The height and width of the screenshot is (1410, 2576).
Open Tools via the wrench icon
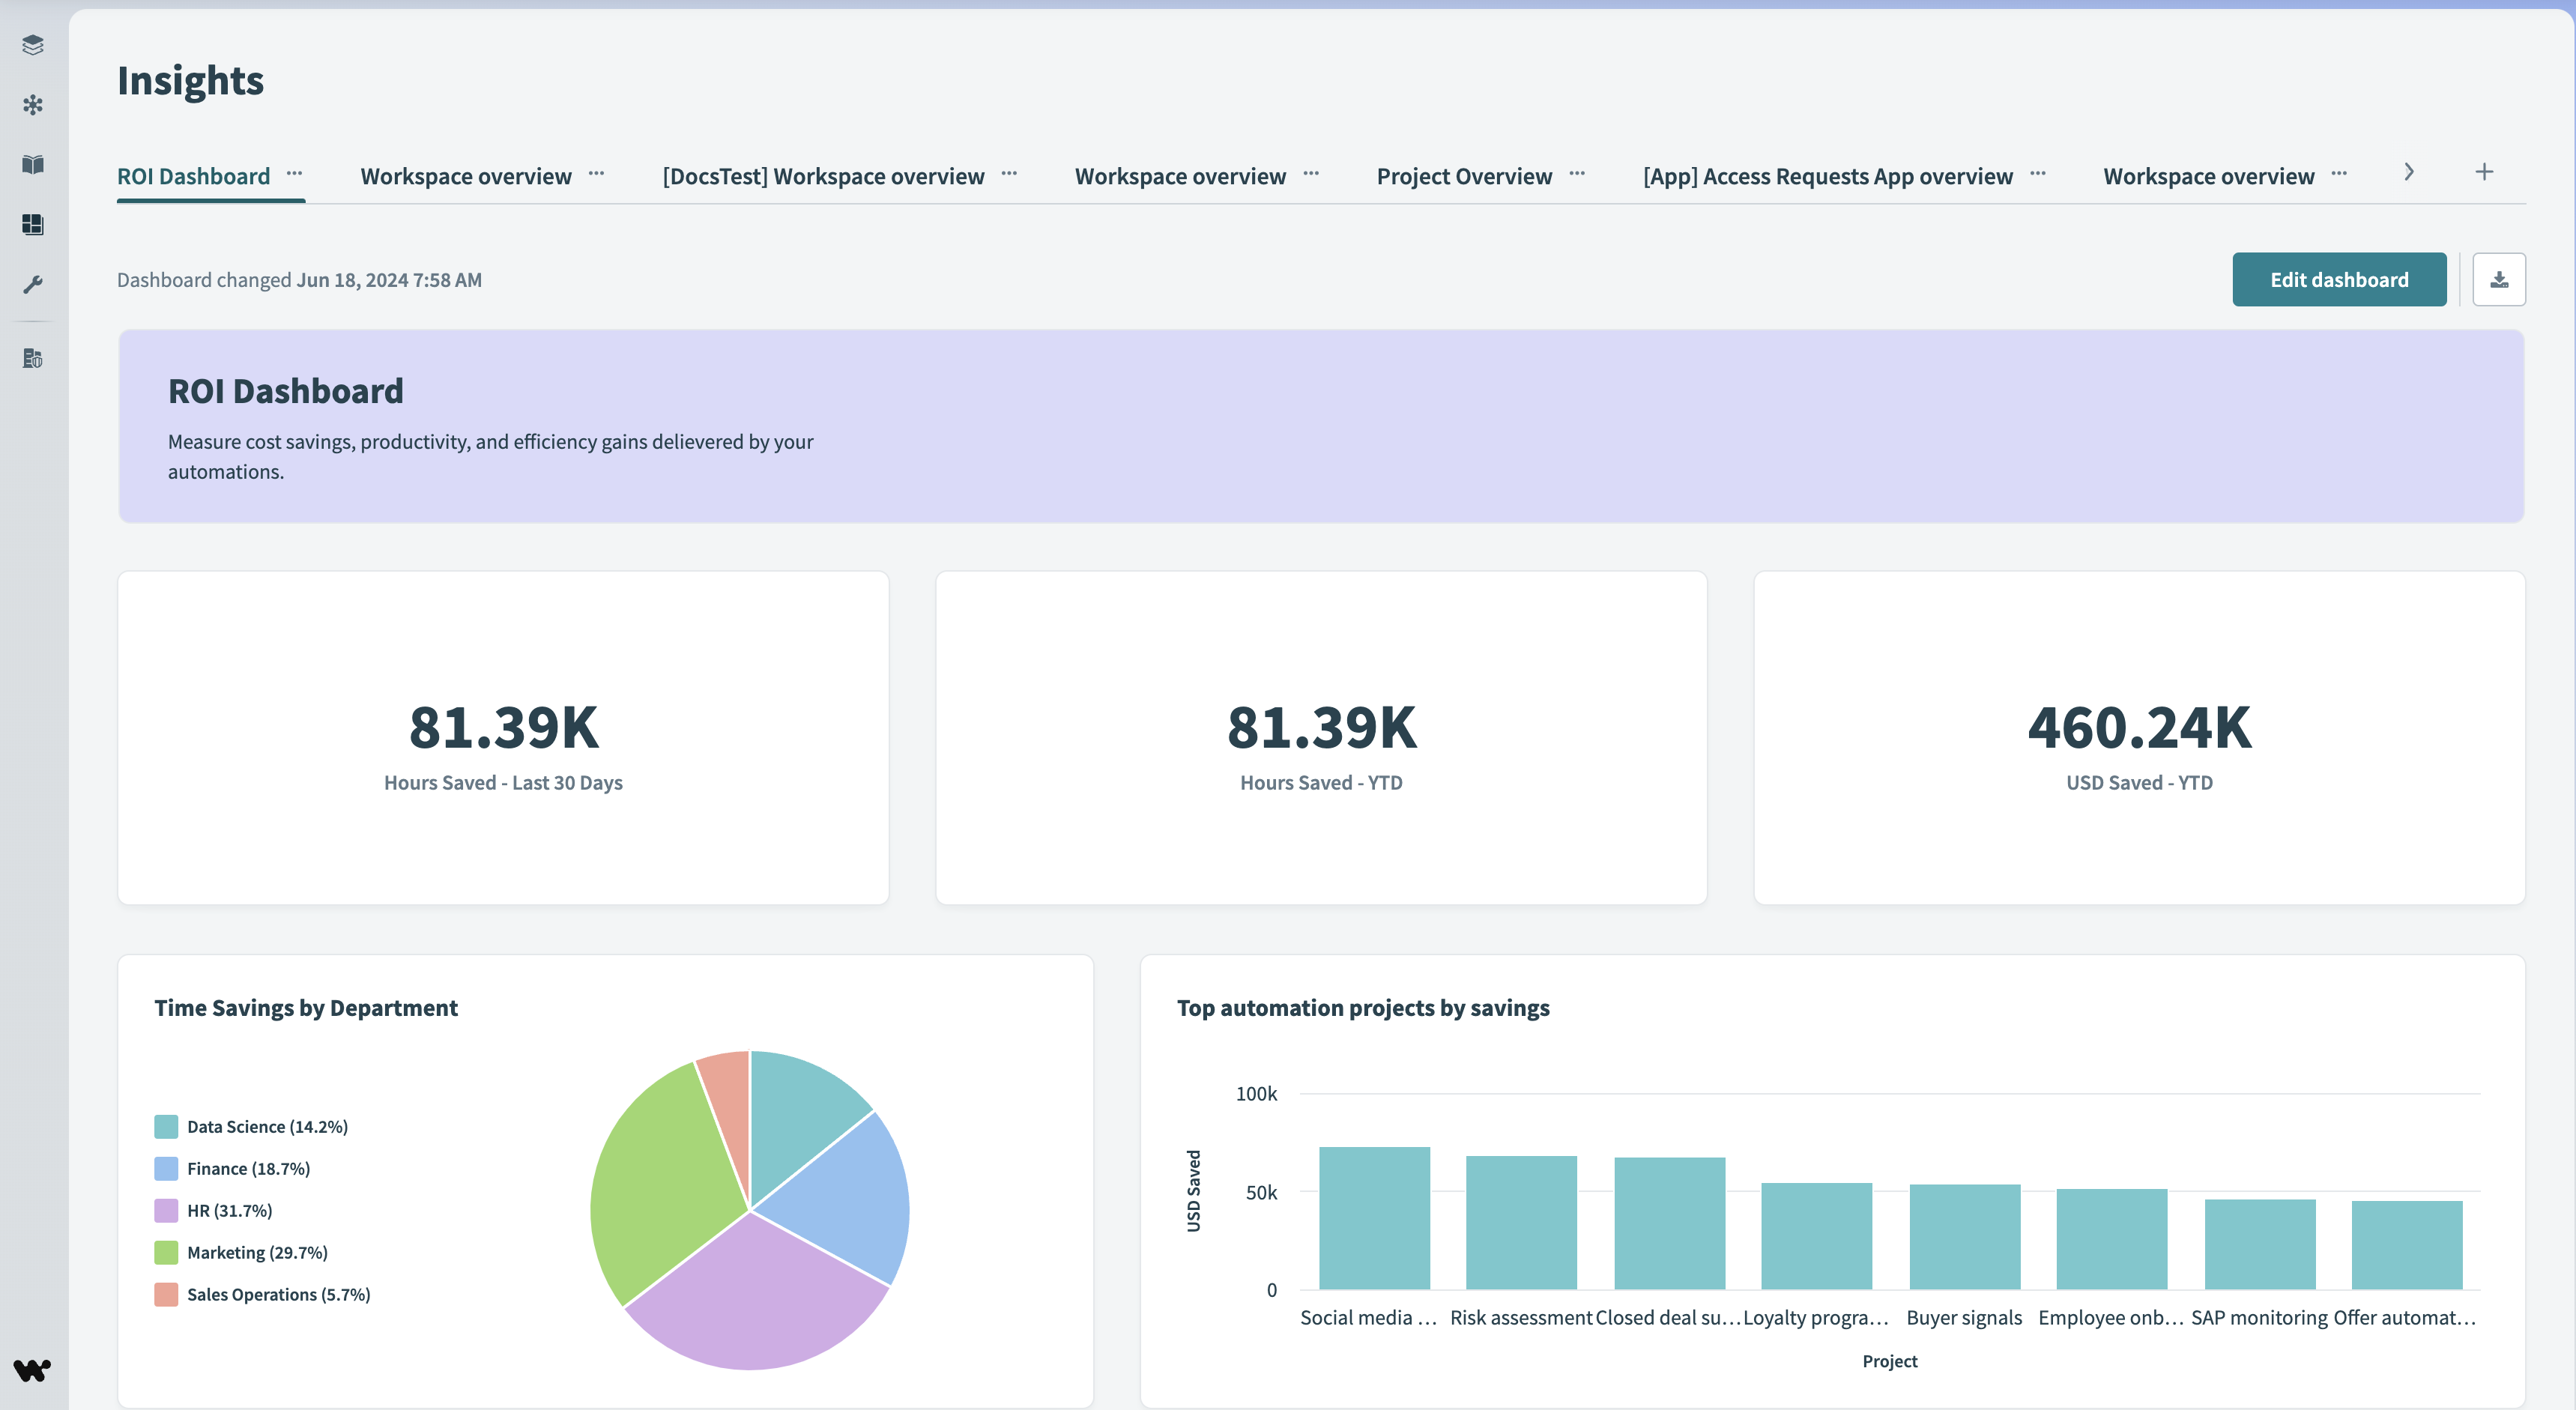pyautogui.click(x=33, y=284)
